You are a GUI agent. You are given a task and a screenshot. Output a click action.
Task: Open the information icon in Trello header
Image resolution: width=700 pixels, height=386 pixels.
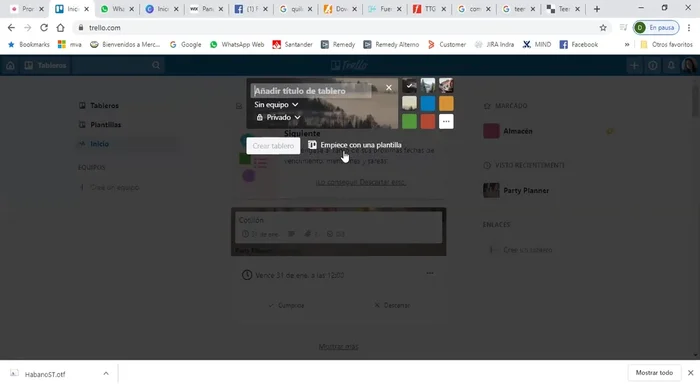coord(653,66)
